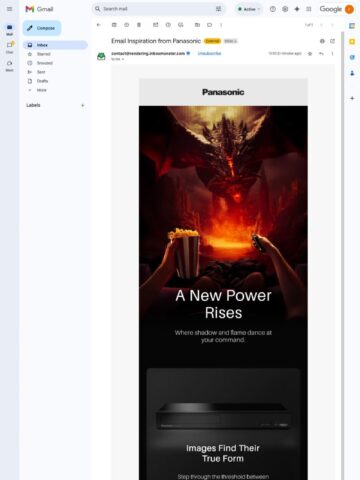The width and height of the screenshot is (360, 480).
Task: Click the Unsubscribe link
Action: (x=209, y=53)
